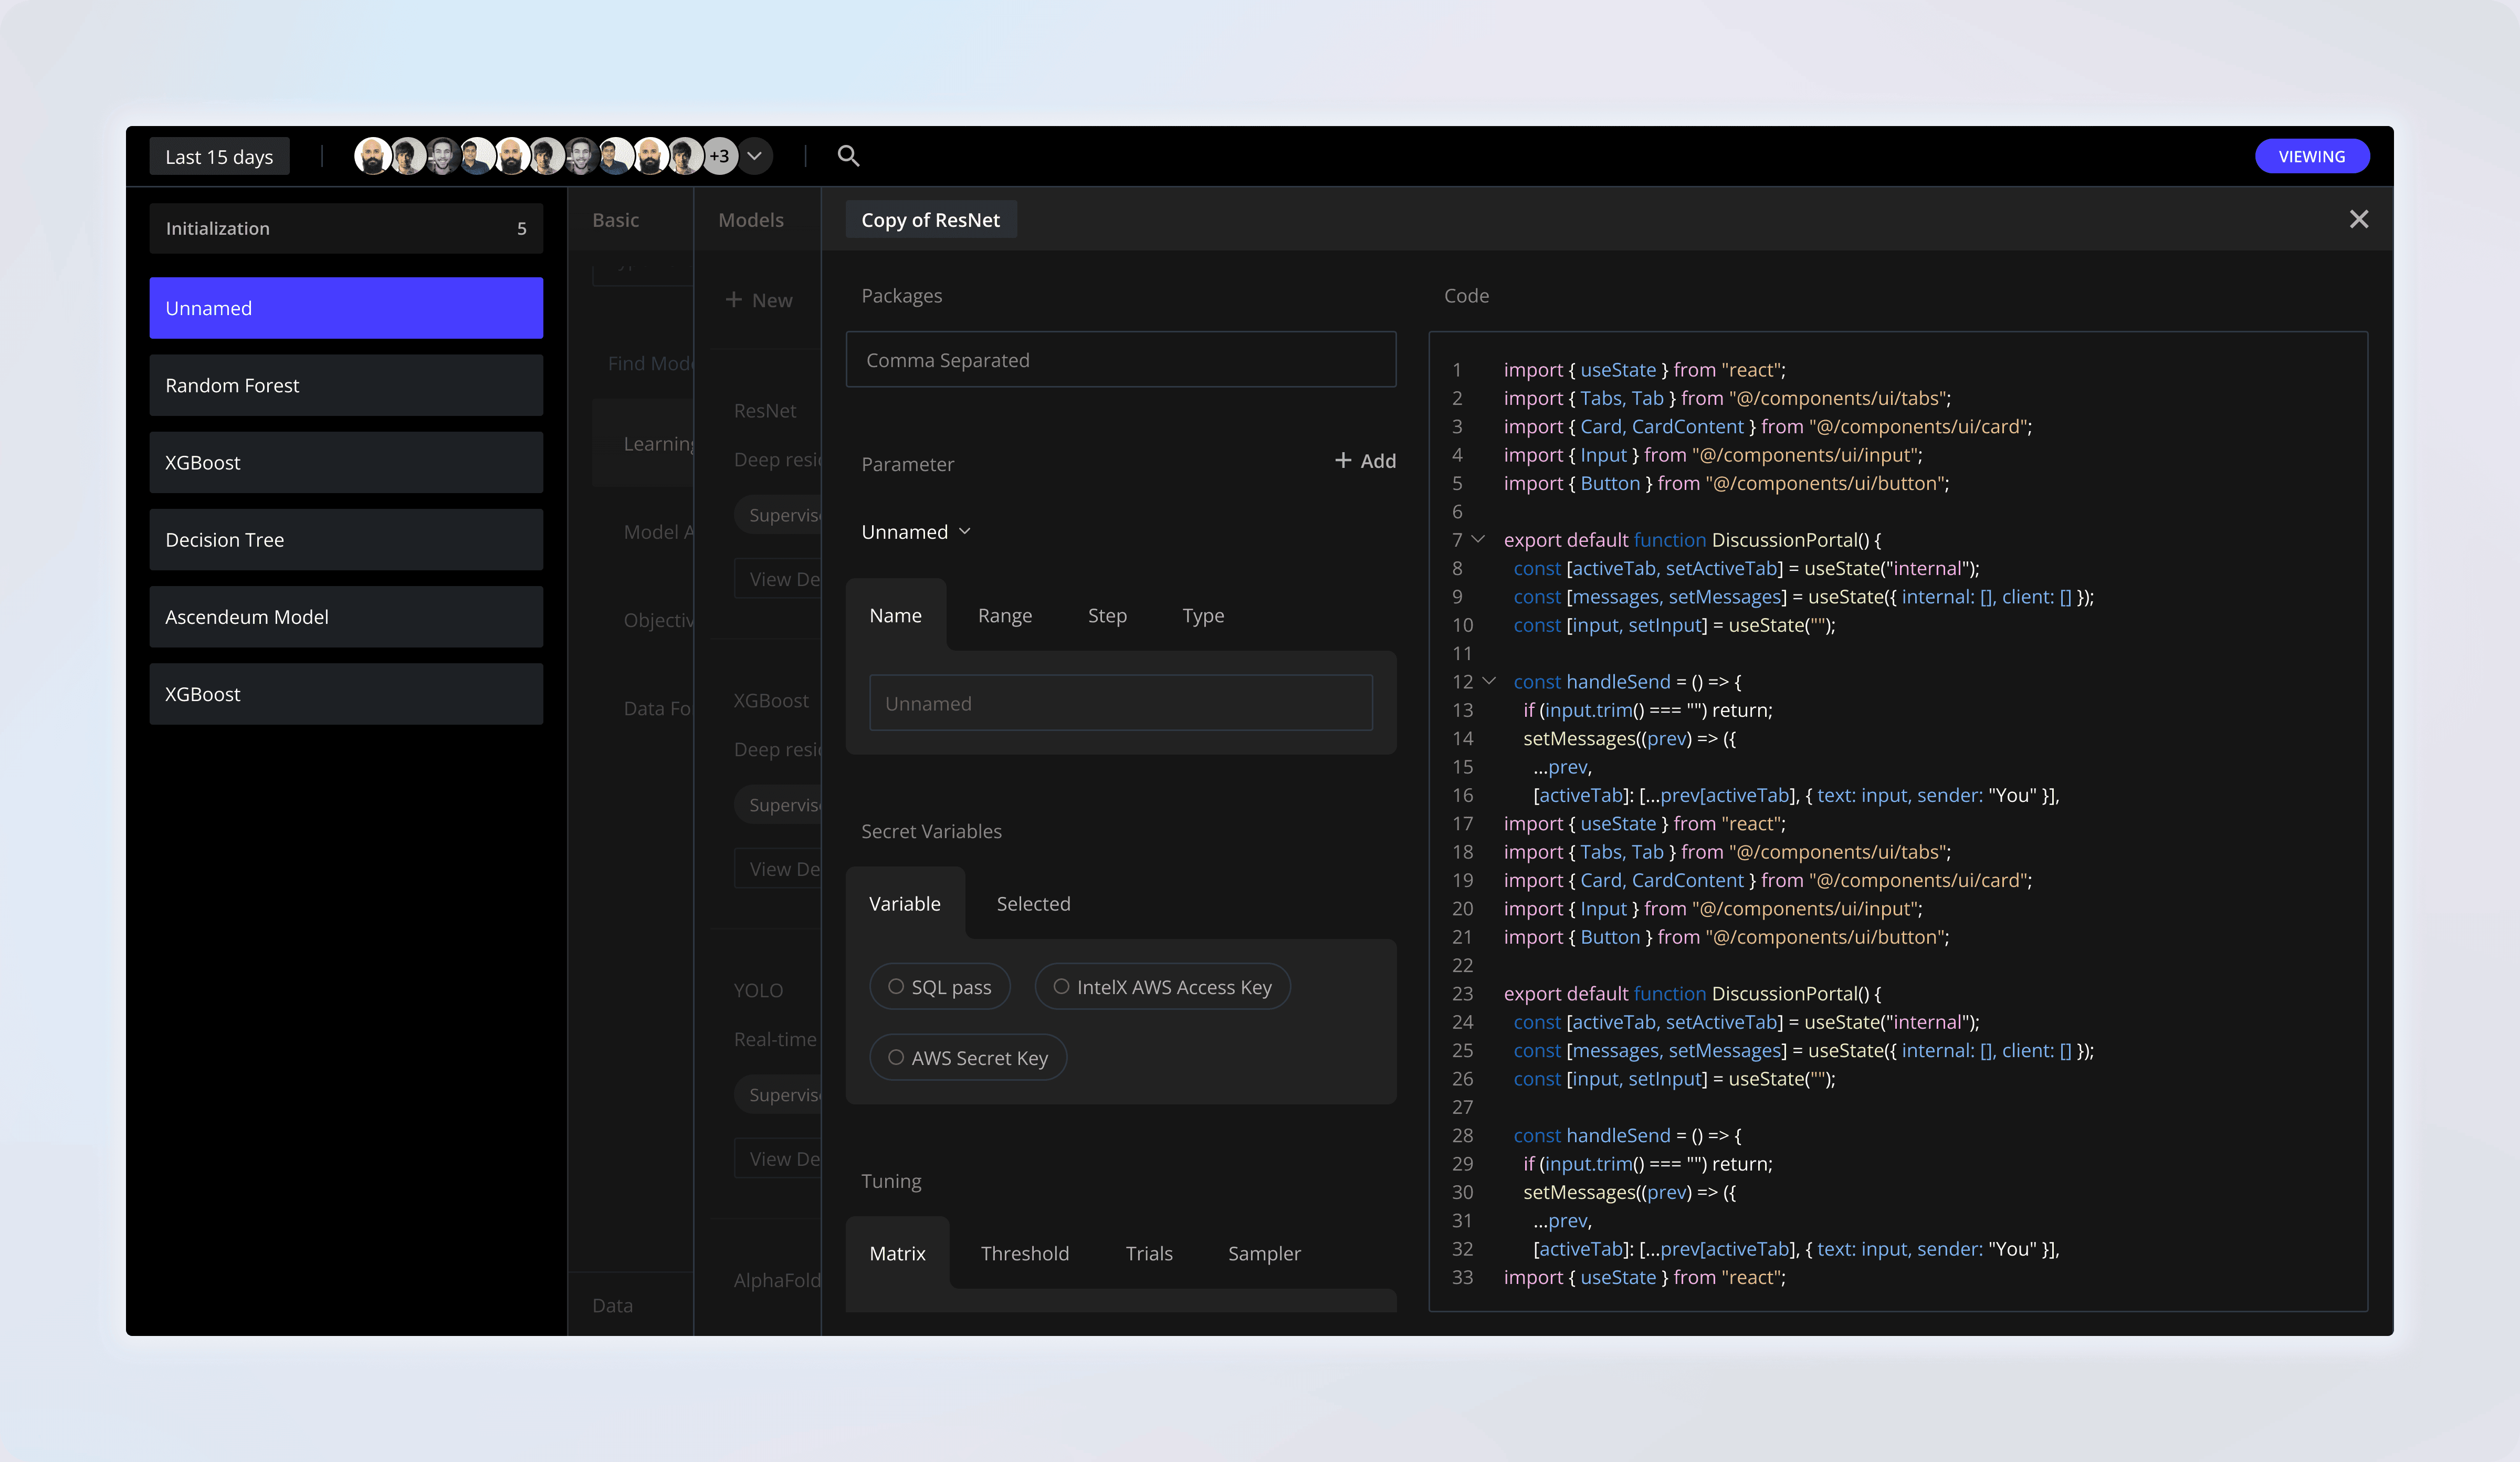The image size is (2520, 1462).
Task: Expand the avatars list chevron
Action: pos(755,156)
